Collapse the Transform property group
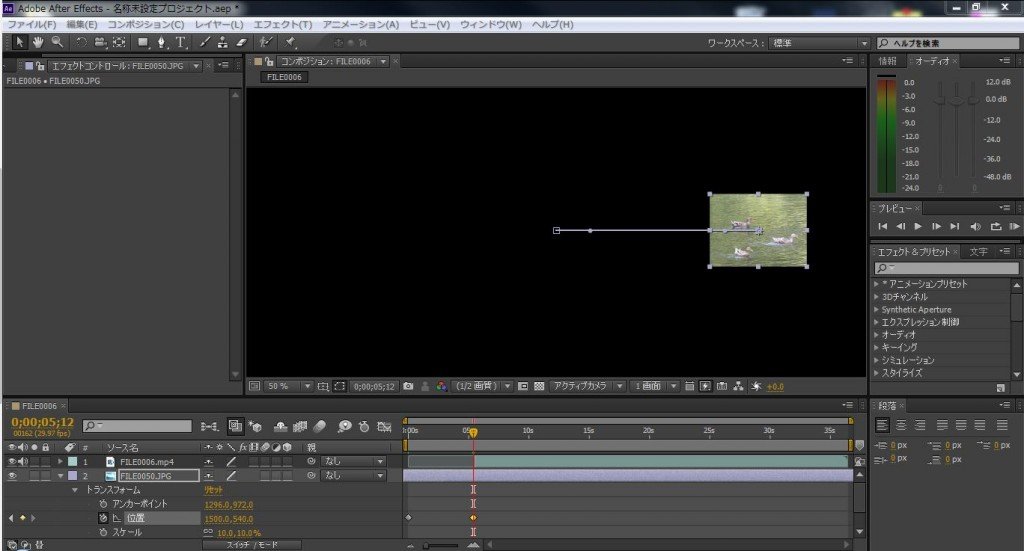 [x=74, y=490]
